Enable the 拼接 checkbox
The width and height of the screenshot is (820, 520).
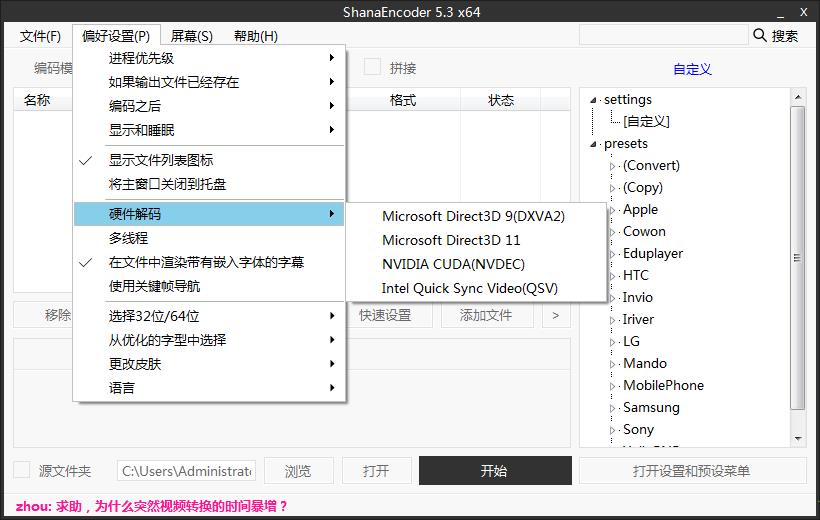pyautogui.click(x=372, y=67)
